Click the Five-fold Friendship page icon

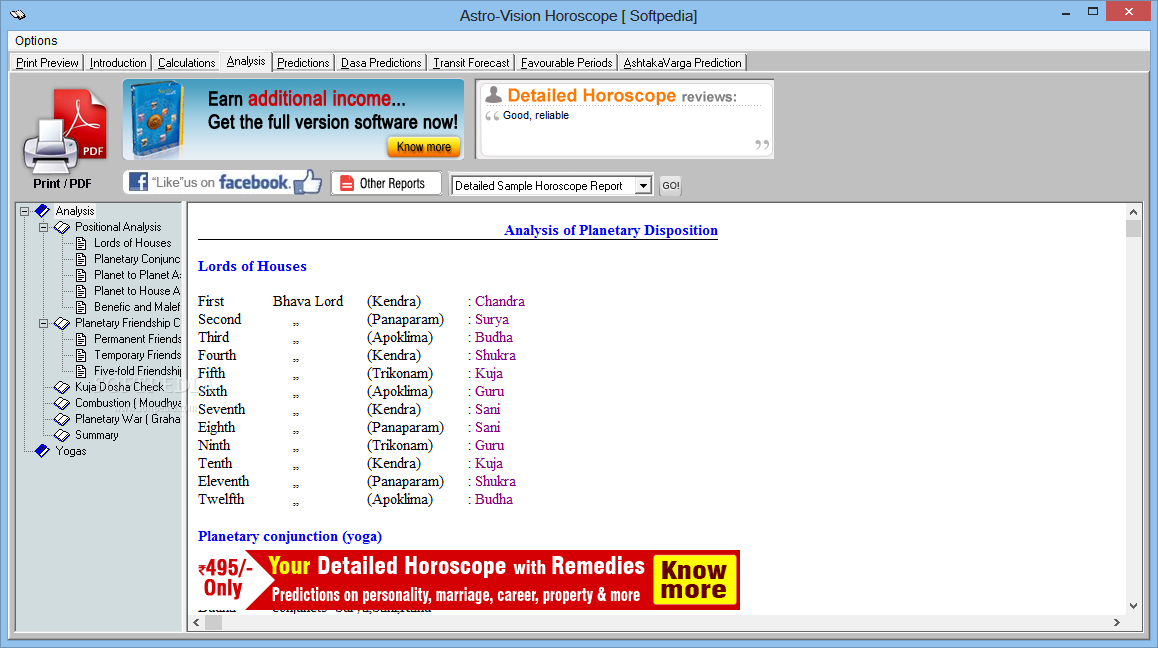[x=81, y=371]
